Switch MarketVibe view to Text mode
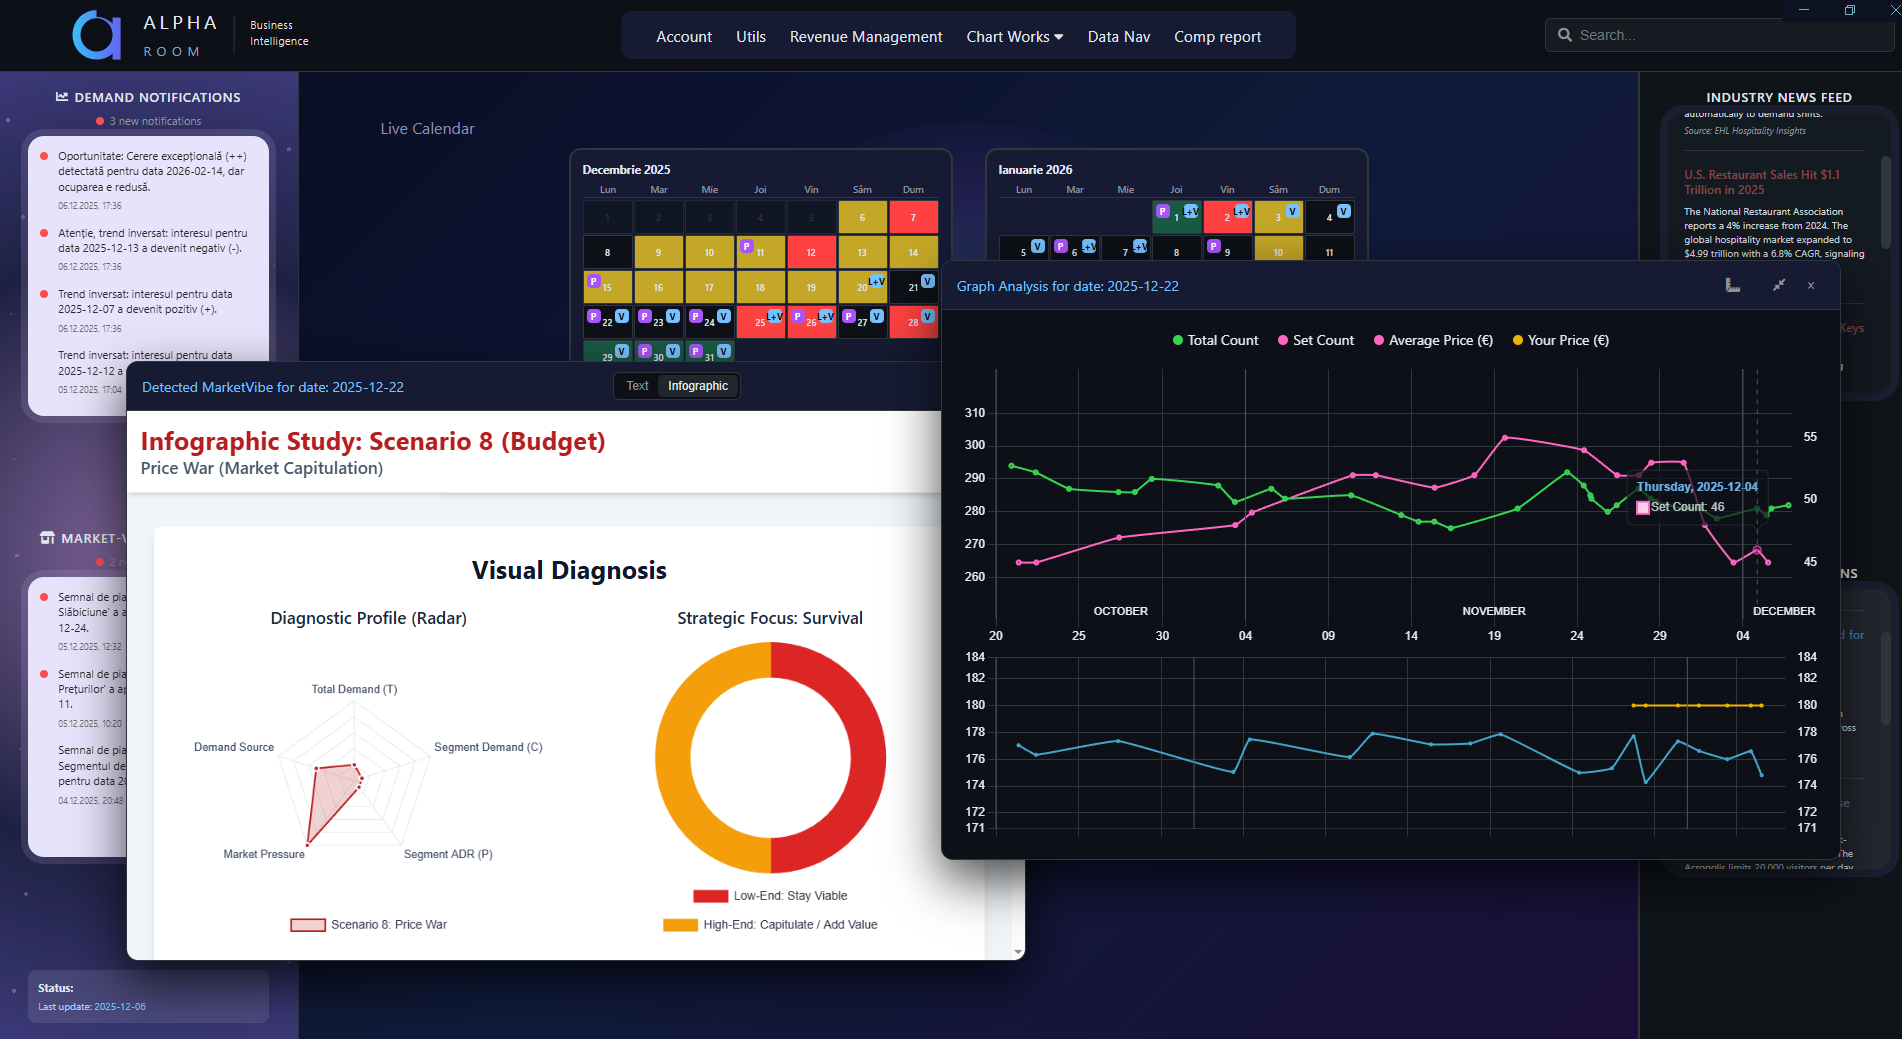The image size is (1902, 1039). (636, 385)
